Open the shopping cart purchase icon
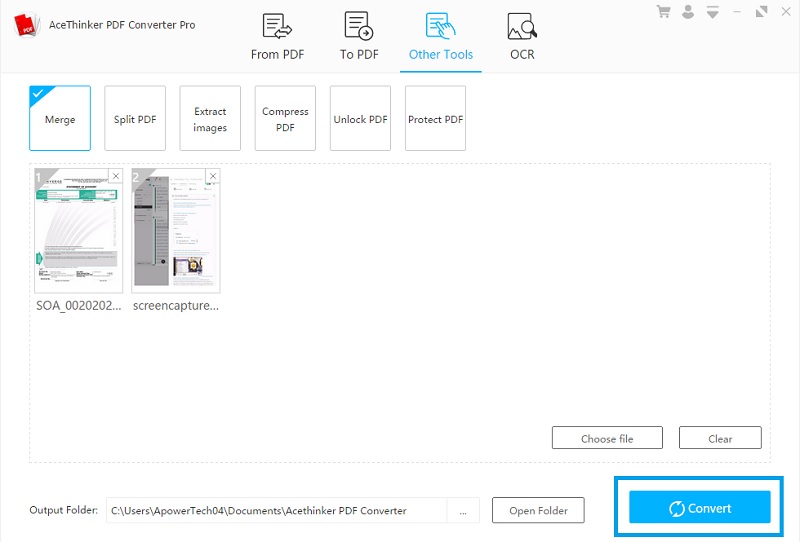The image size is (800, 542). (663, 11)
